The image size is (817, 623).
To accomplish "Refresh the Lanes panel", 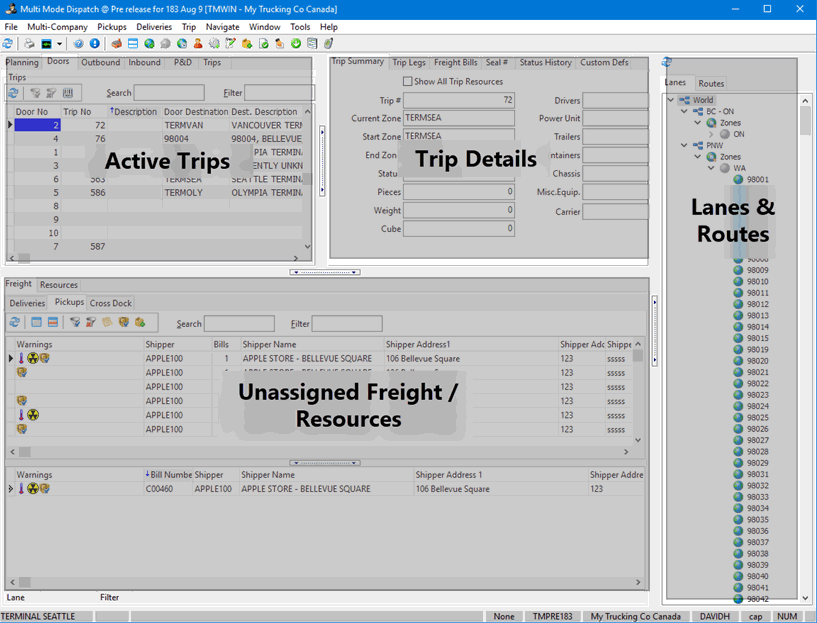I will point(667,63).
